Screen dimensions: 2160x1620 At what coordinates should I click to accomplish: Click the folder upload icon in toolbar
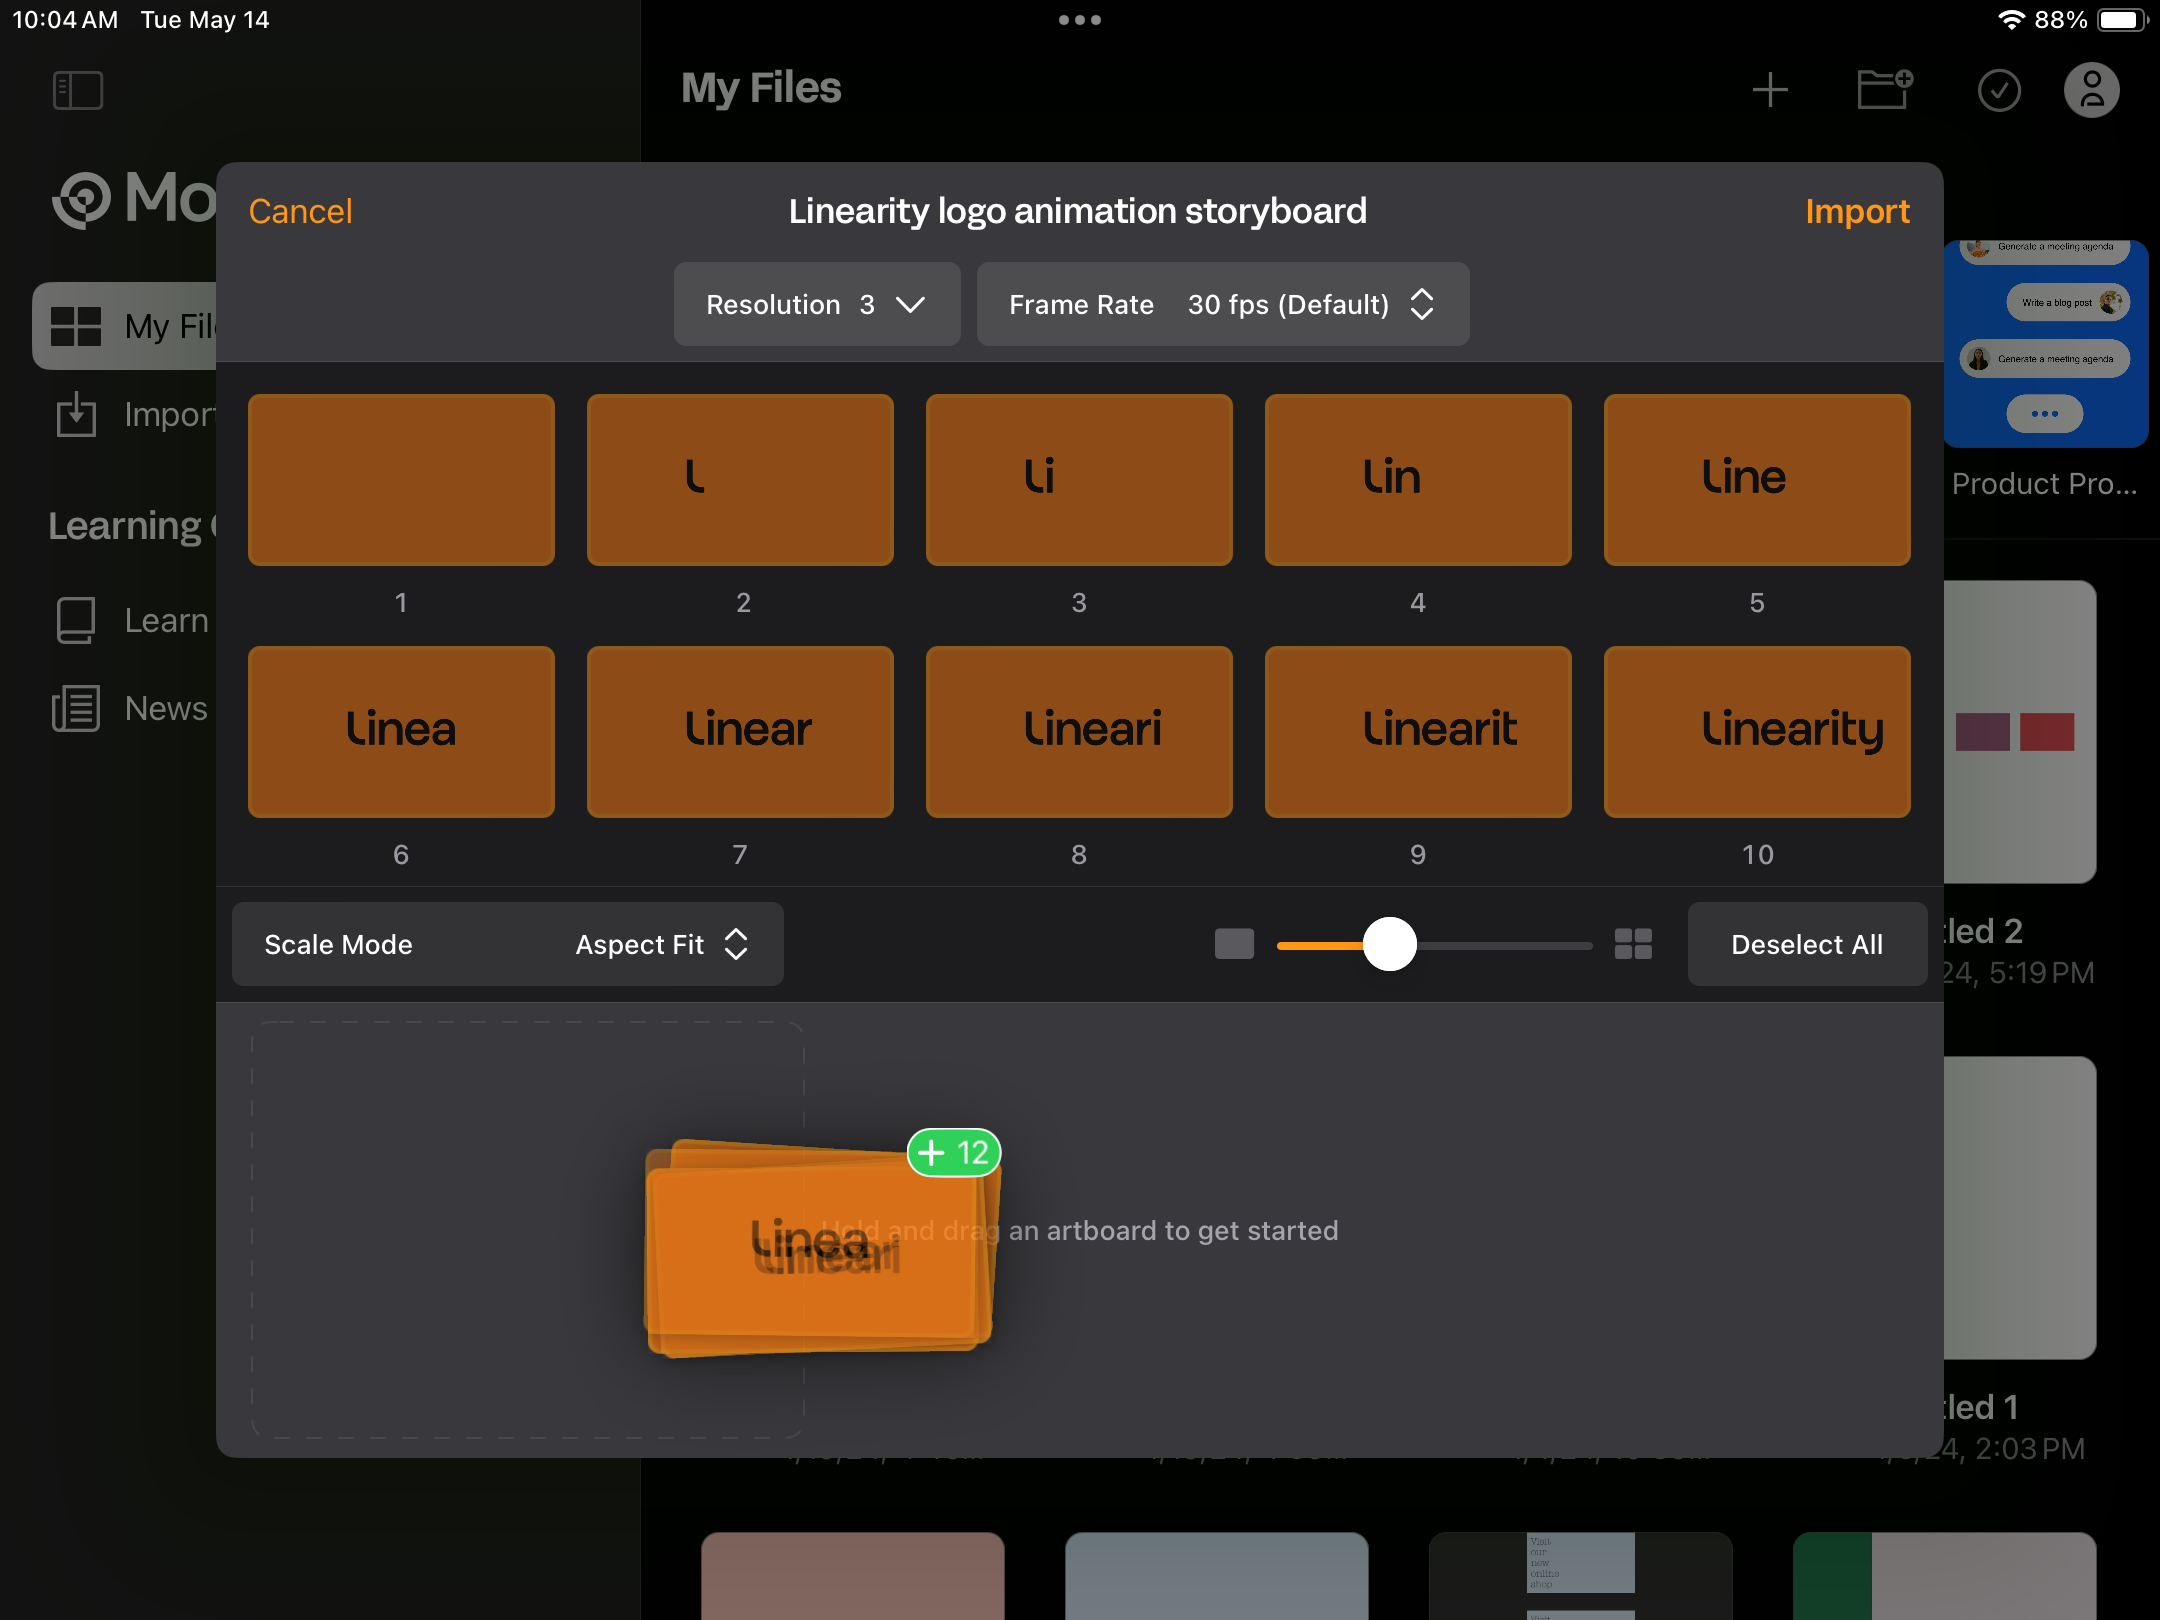[x=1884, y=87]
